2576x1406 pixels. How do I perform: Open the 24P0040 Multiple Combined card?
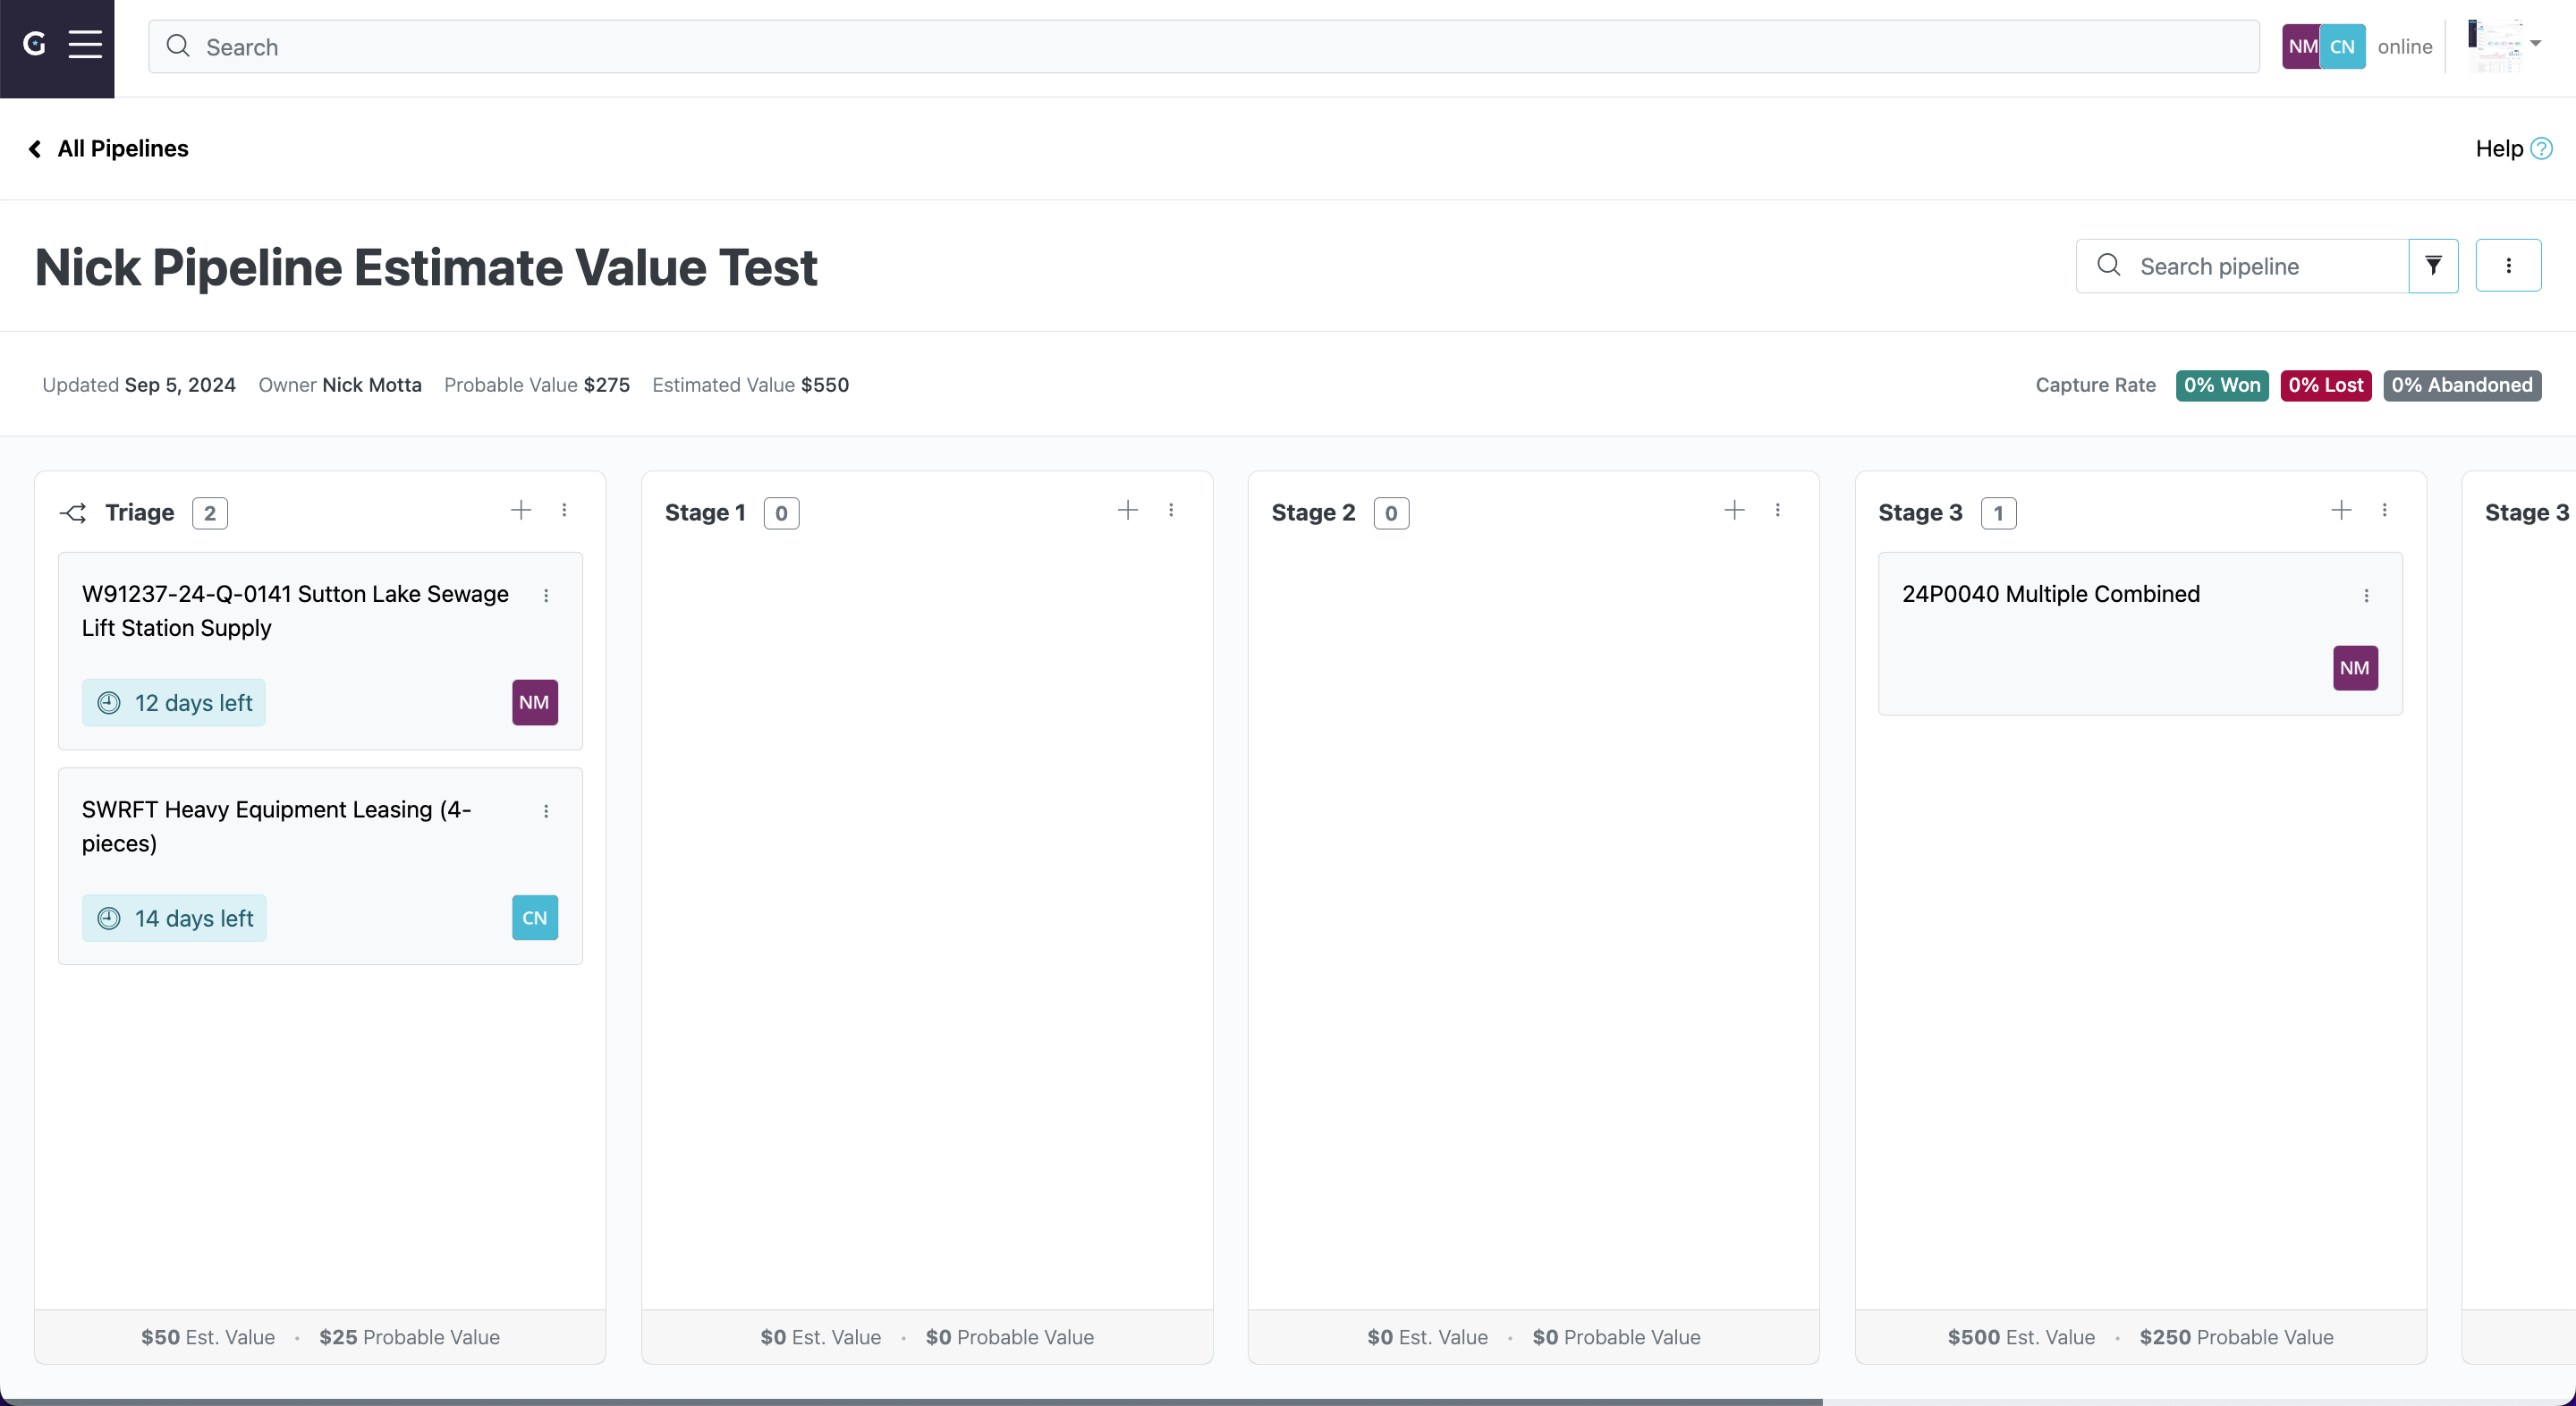pyautogui.click(x=2140, y=634)
